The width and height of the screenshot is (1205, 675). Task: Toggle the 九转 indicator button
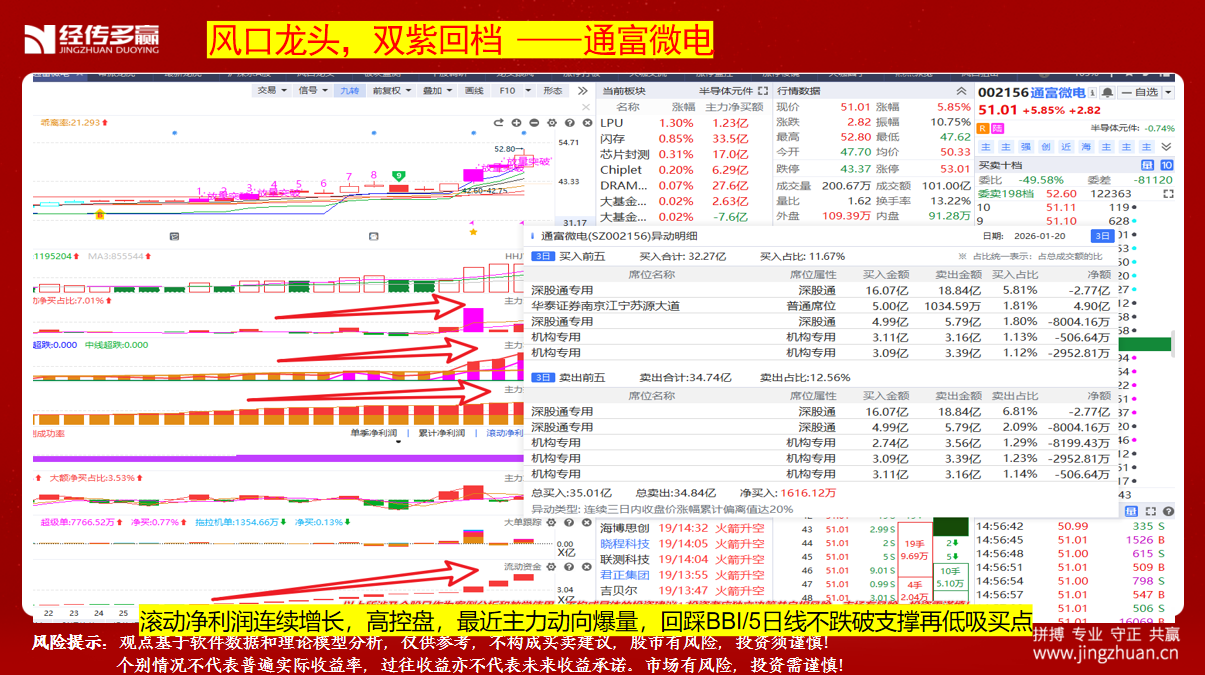[x=349, y=90]
